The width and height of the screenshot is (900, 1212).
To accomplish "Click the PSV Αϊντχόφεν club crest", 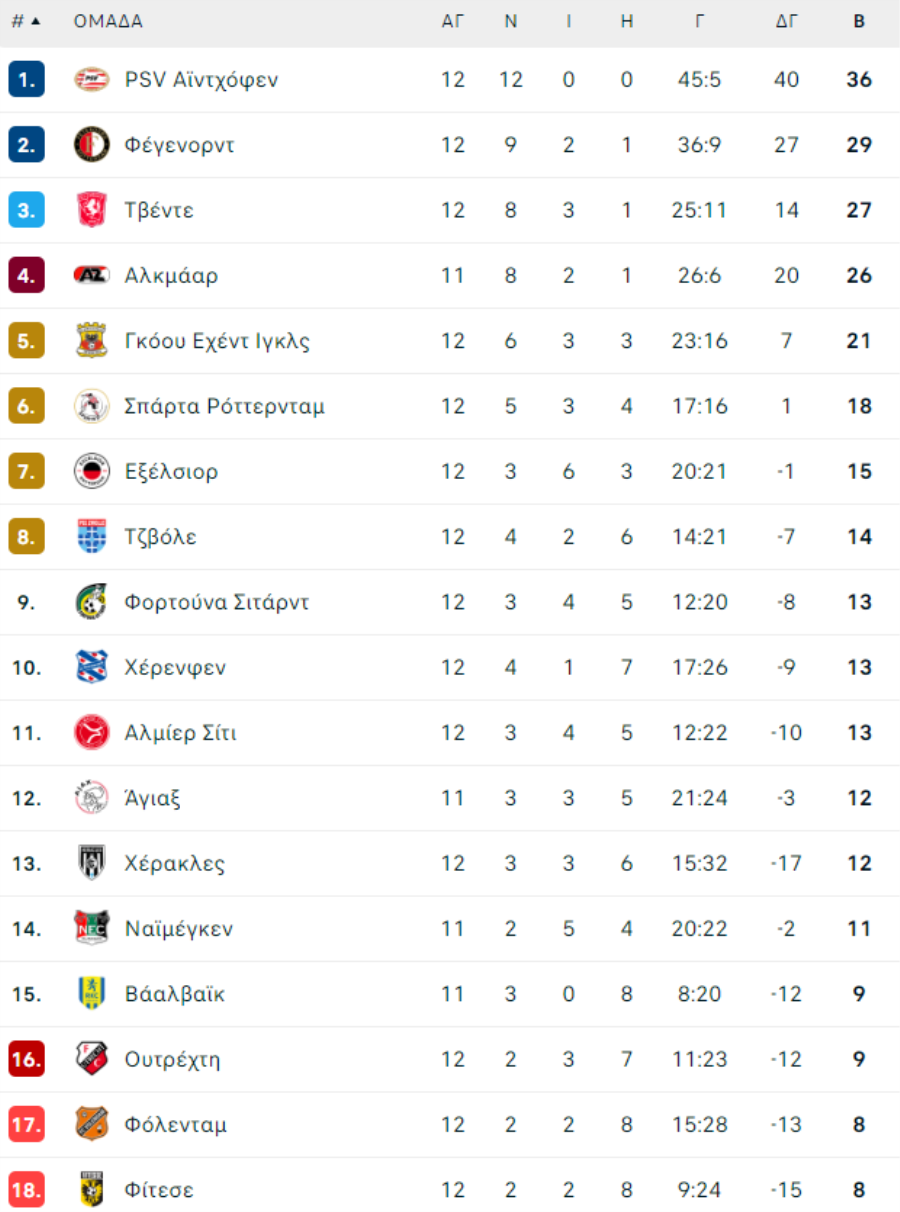I will 91,80.
